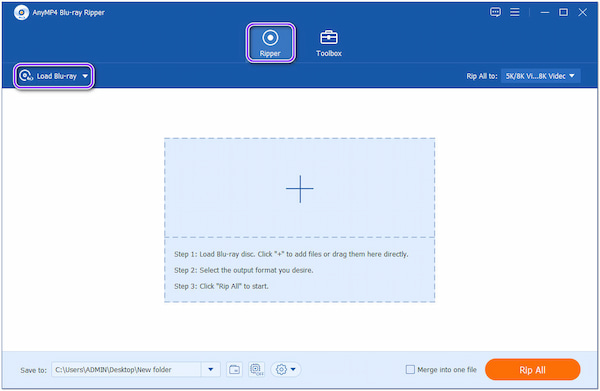Click the 'Rip All to:' label
600x391 pixels.
click(481, 76)
